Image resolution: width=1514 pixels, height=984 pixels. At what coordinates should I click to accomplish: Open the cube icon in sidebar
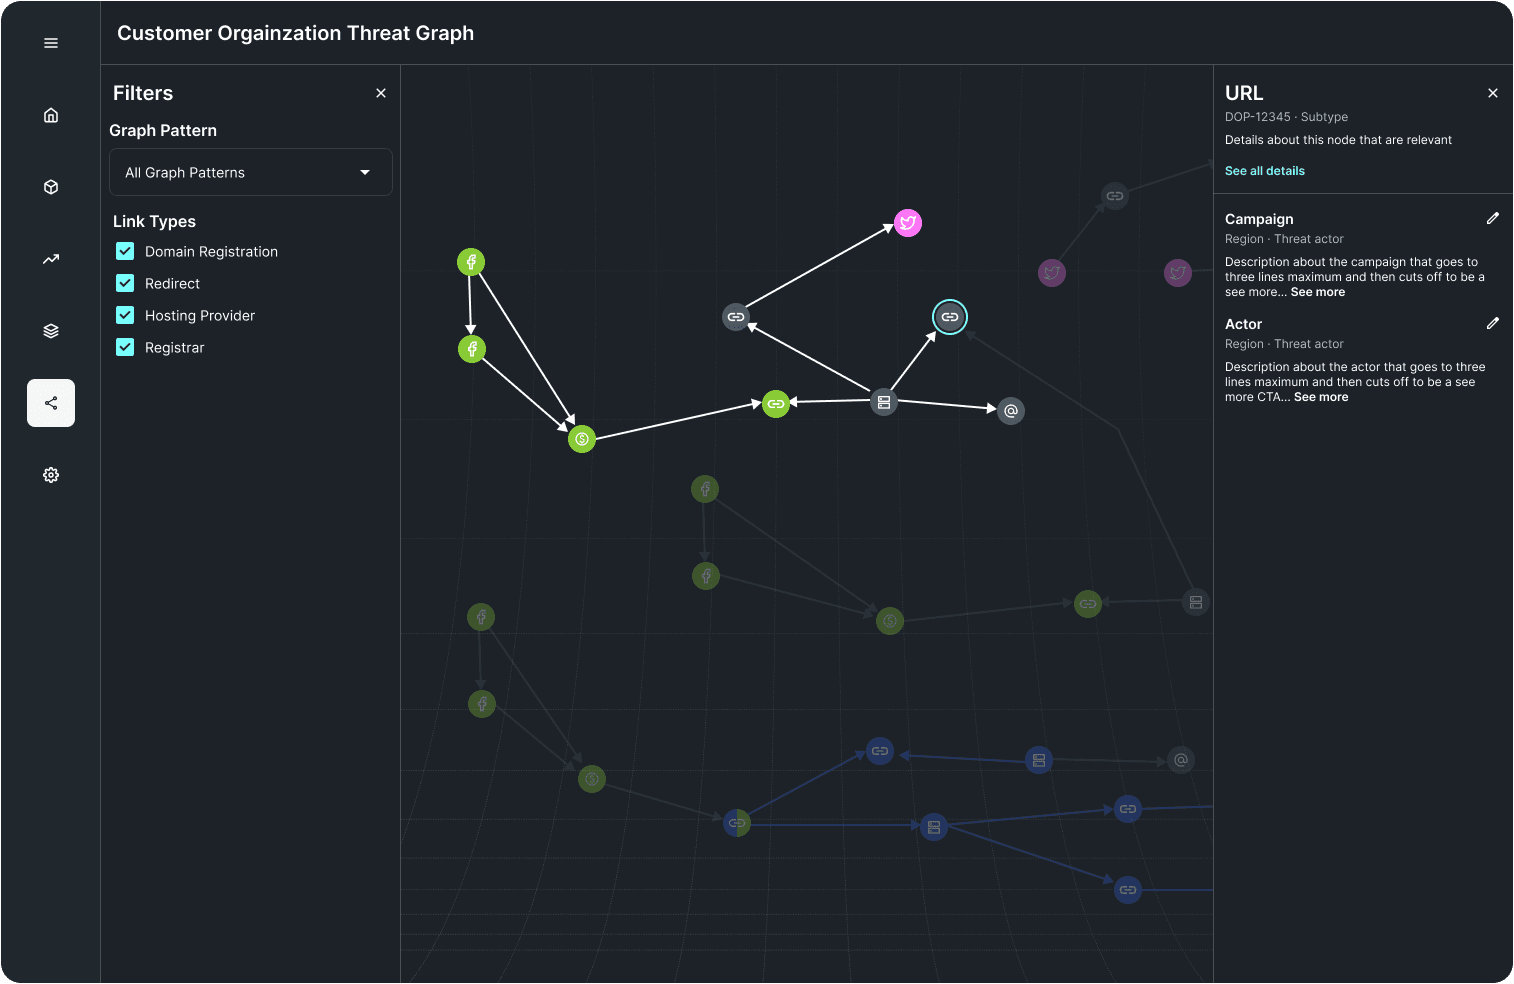pos(51,187)
